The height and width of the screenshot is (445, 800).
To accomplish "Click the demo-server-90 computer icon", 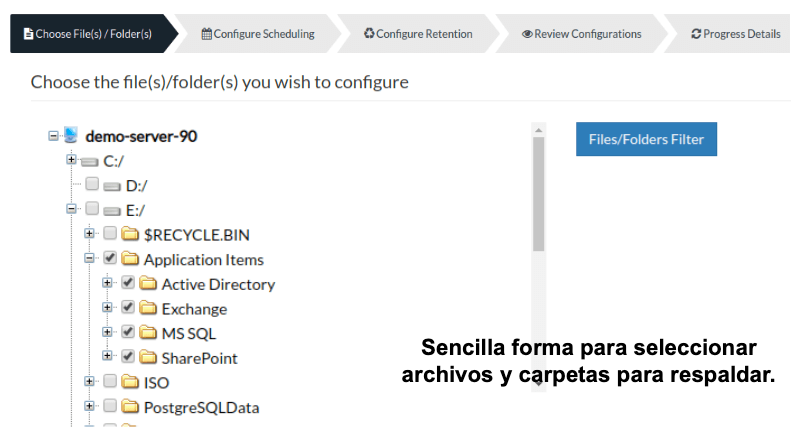I will coord(71,135).
